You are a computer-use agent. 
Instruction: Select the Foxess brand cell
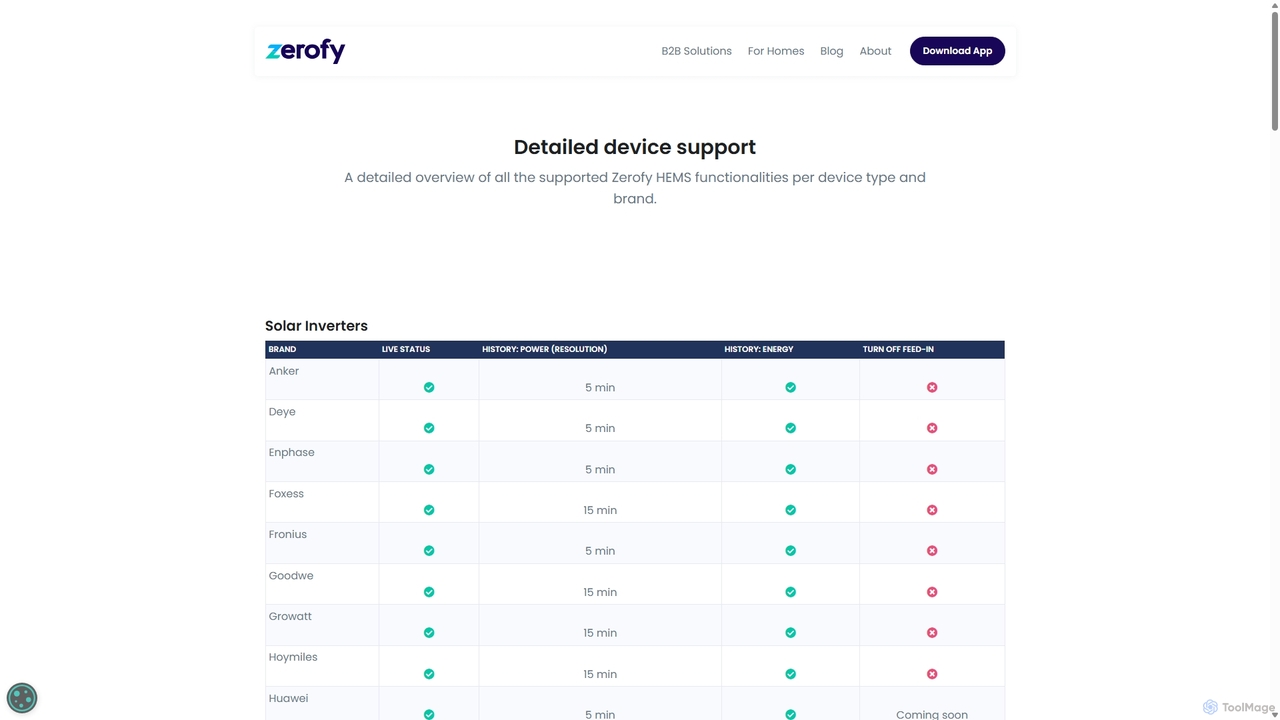click(322, 502)
